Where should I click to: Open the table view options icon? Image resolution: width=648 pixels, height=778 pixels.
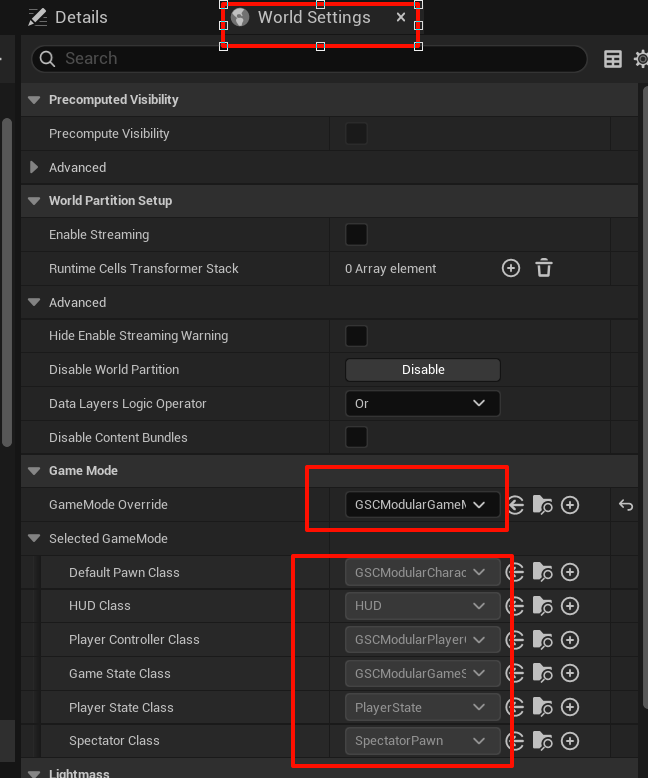(x=613, y=60)
